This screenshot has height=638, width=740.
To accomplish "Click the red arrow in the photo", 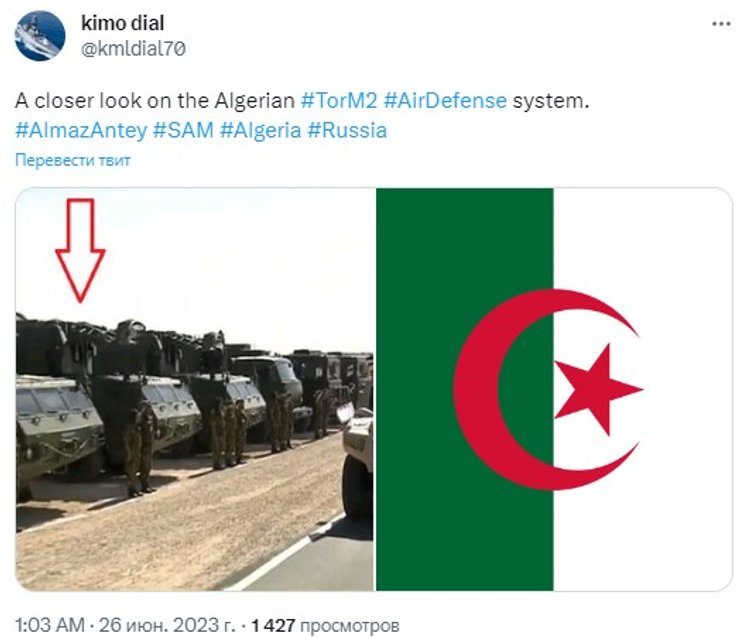I will 80,250.
